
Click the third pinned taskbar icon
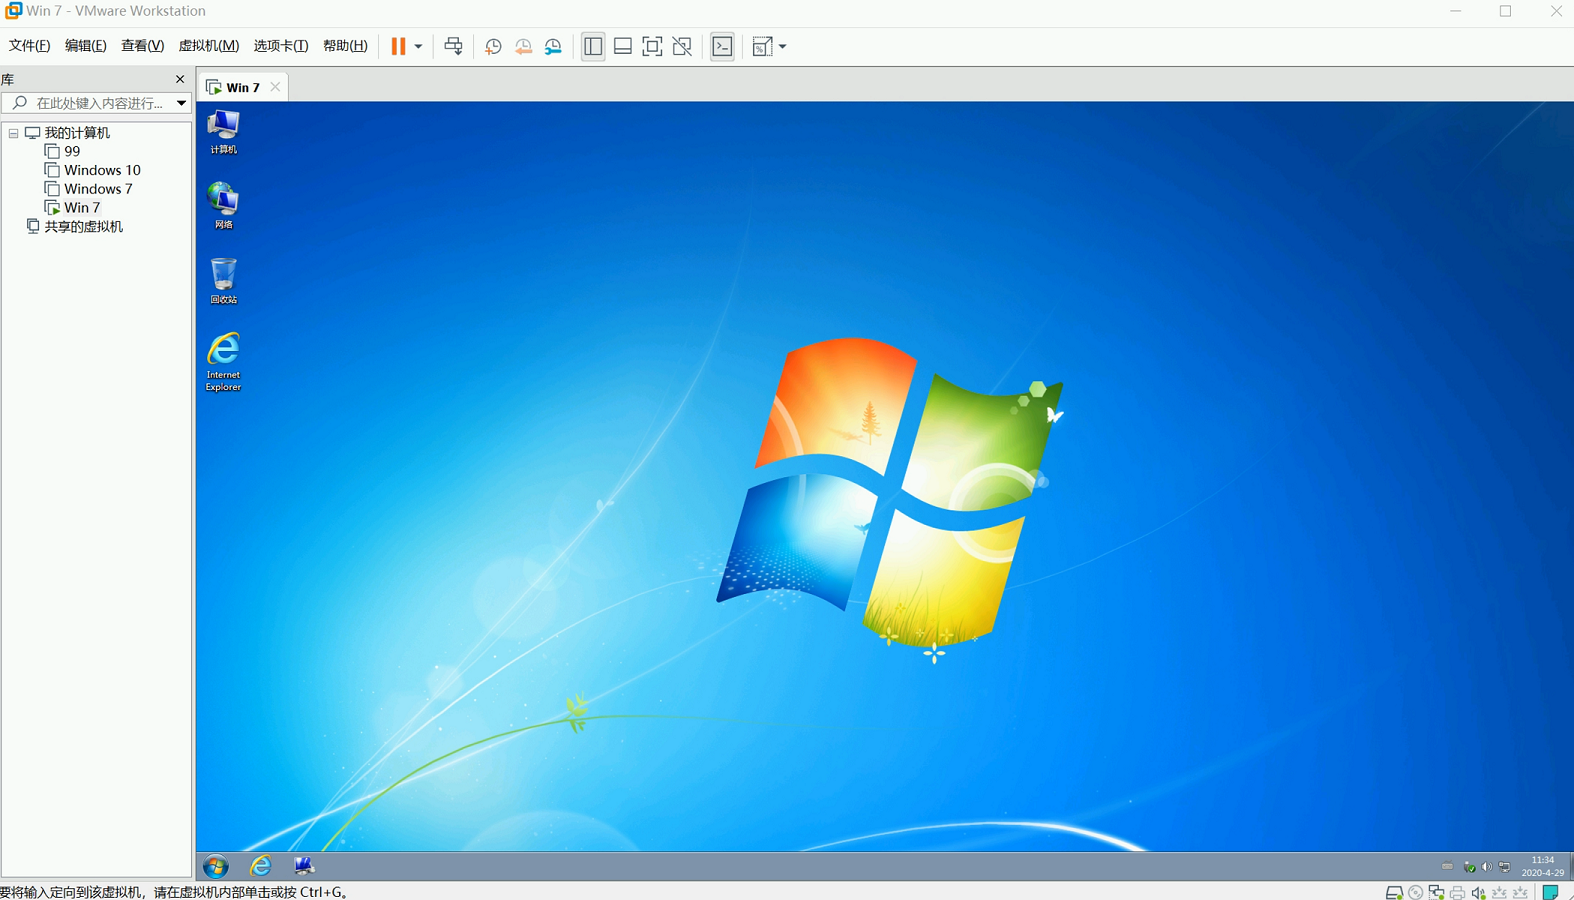[304, 866]
